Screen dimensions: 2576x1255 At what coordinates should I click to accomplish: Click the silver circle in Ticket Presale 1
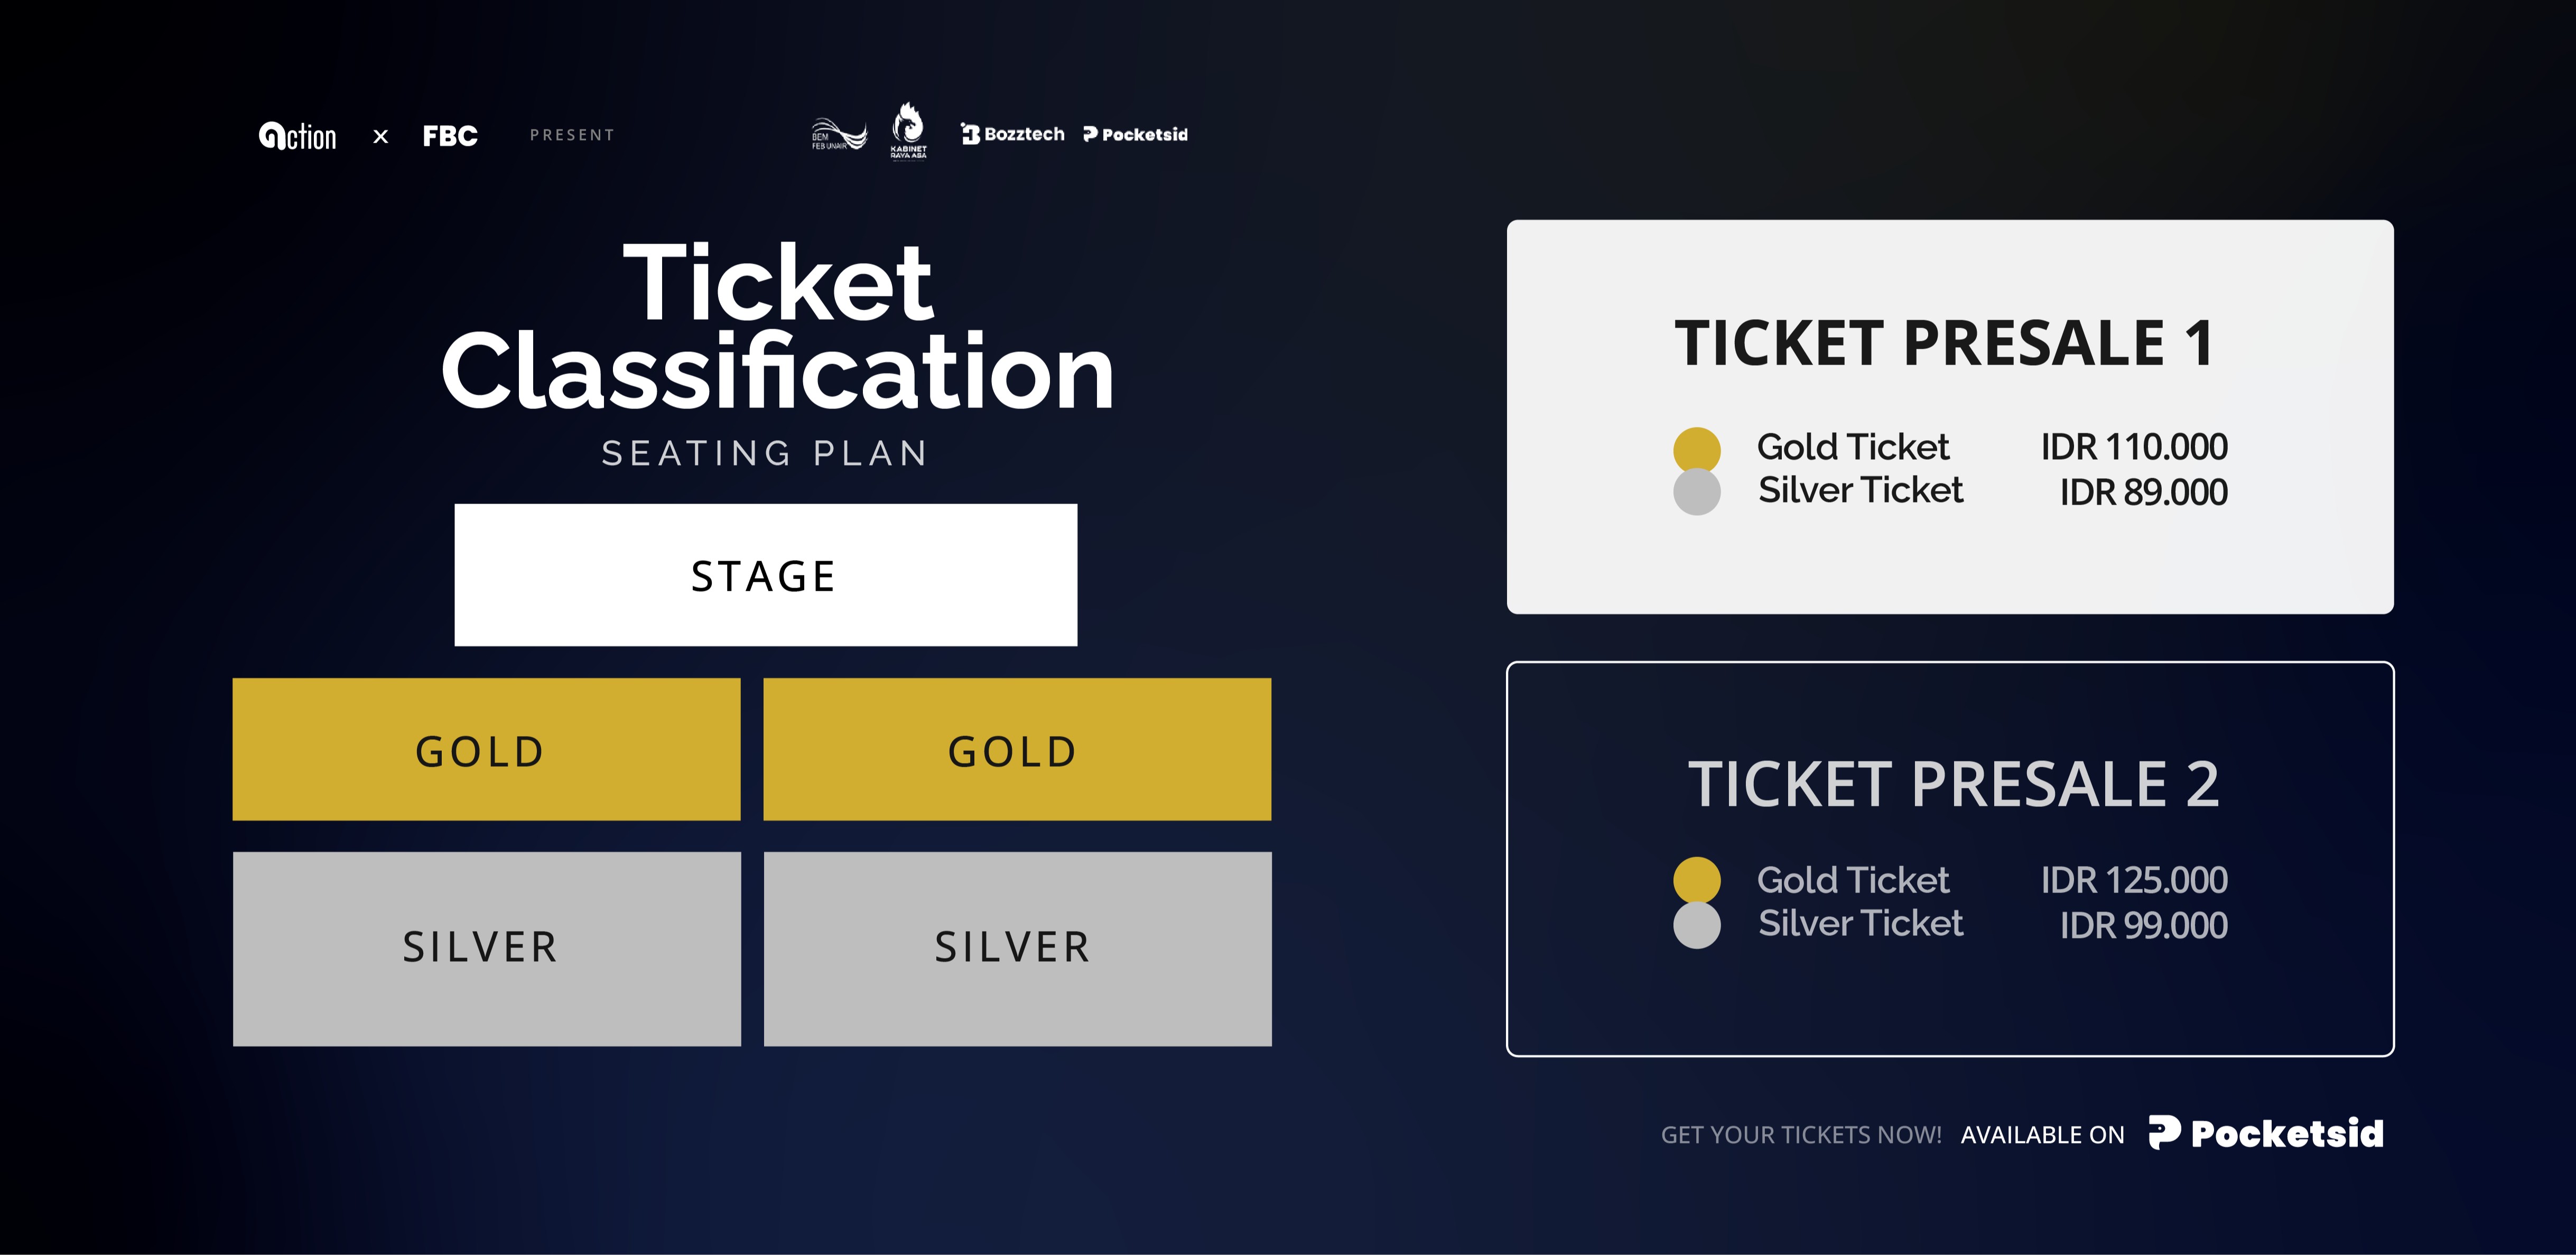coord(1696,492)
